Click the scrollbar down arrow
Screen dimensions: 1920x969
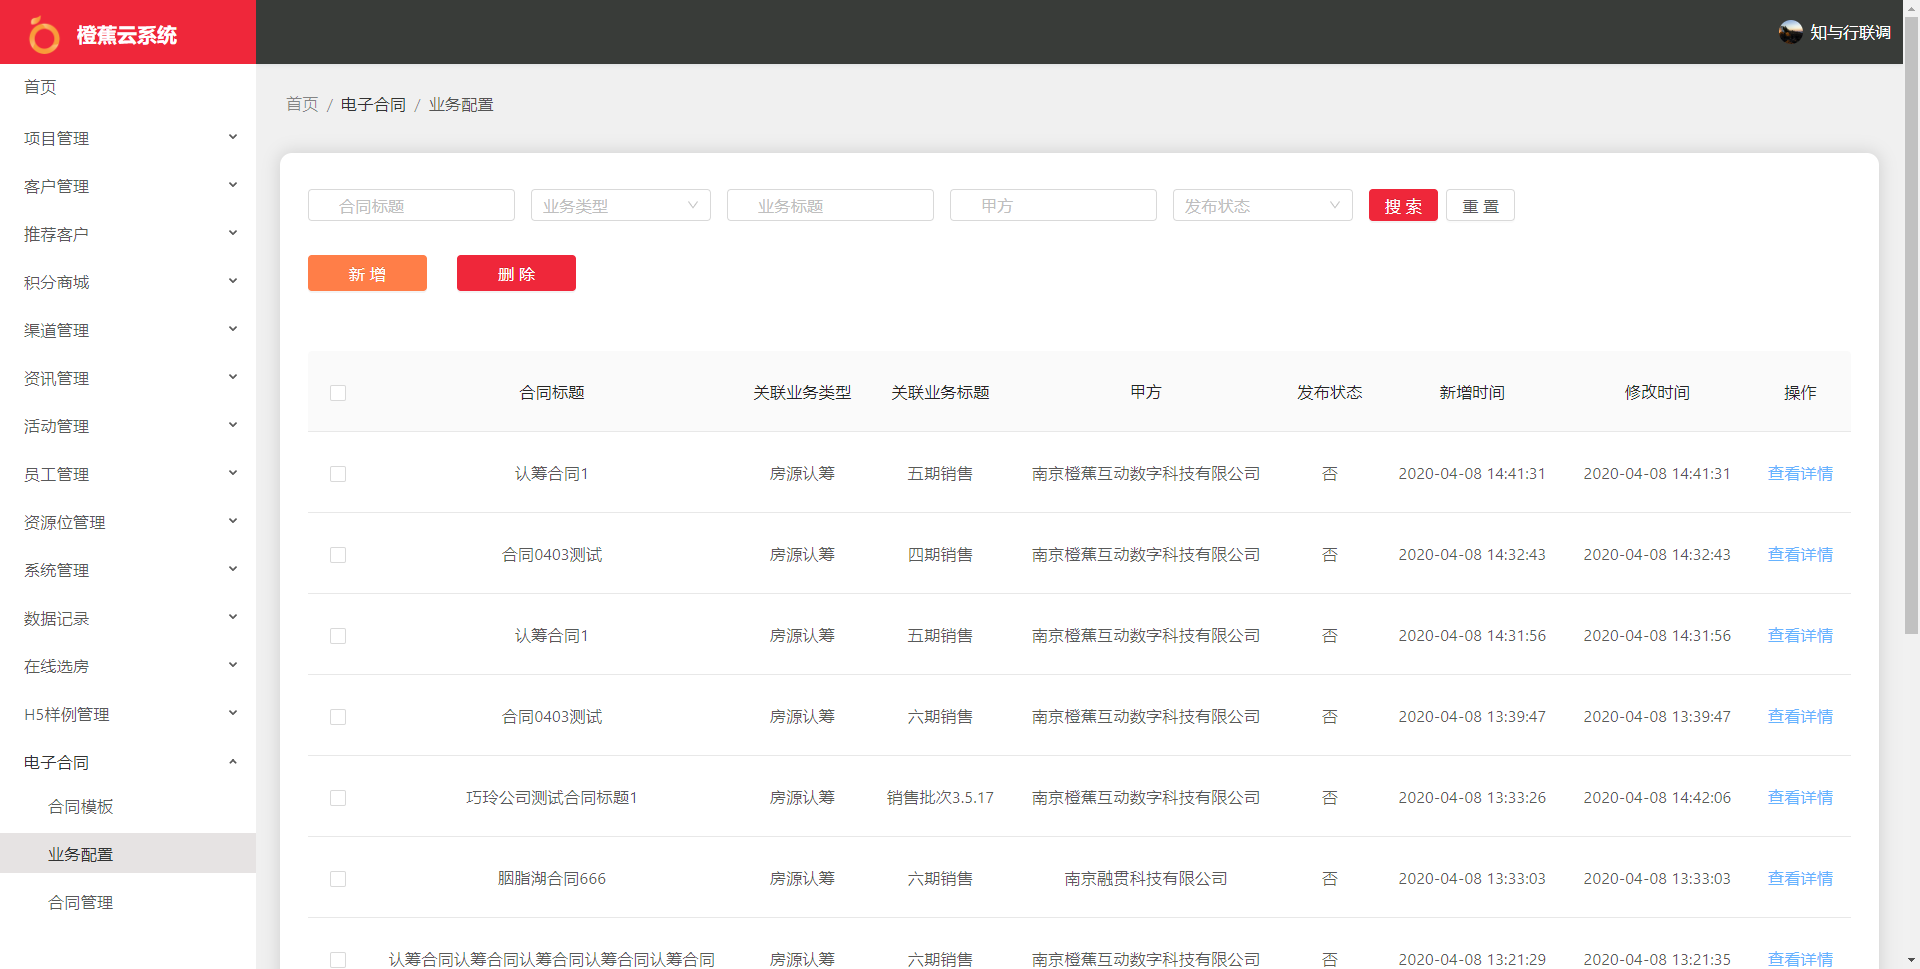point(1911,960)
